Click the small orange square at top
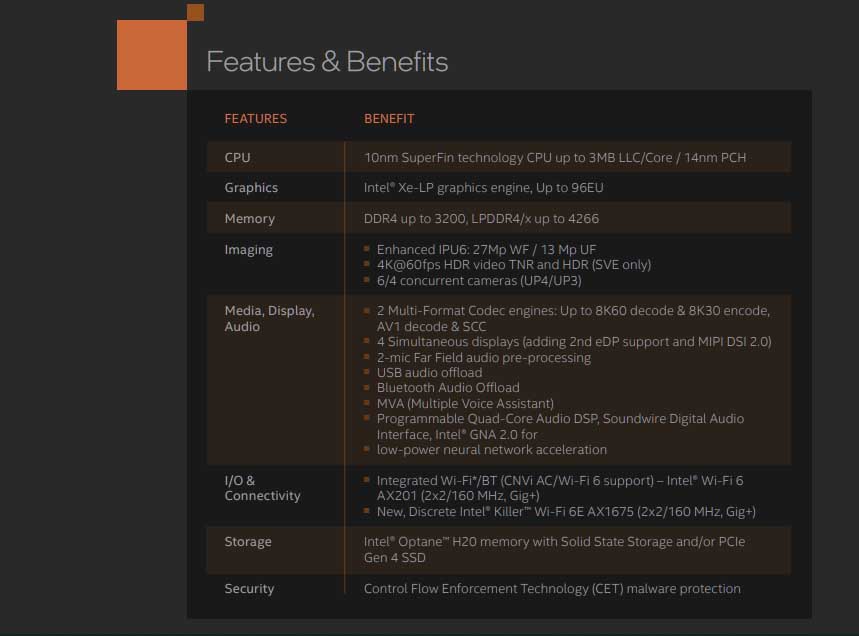859x636 pixels. [x=196, y=11]
